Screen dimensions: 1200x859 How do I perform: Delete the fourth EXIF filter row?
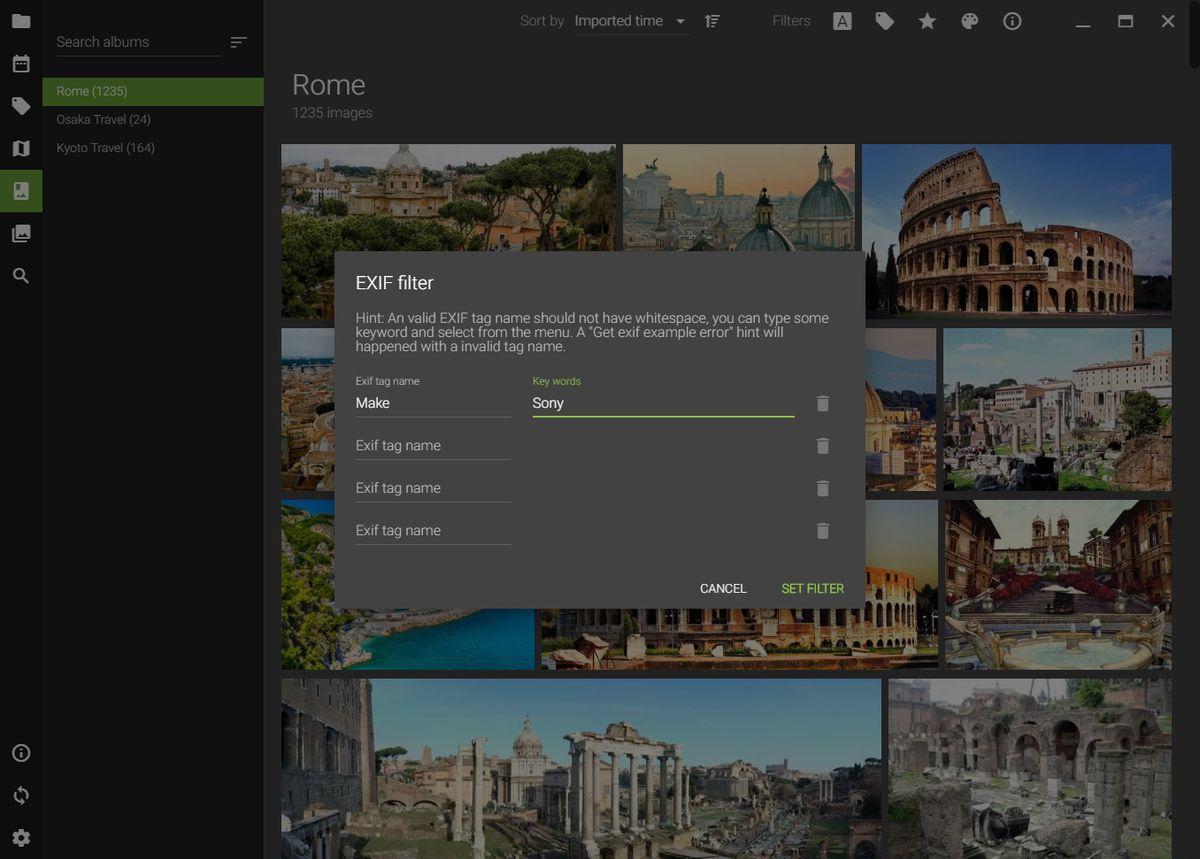tap(823, 531)
